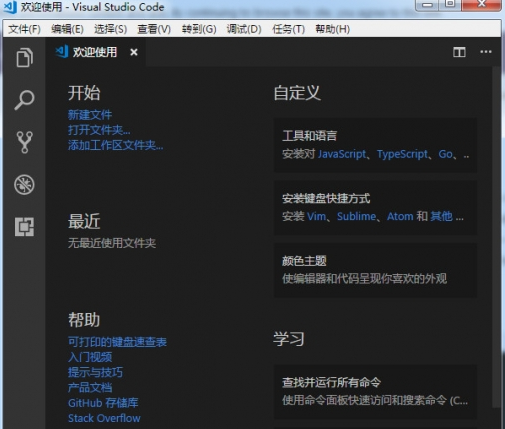Click the 颜色主题 customization box

tap(375, 270)
